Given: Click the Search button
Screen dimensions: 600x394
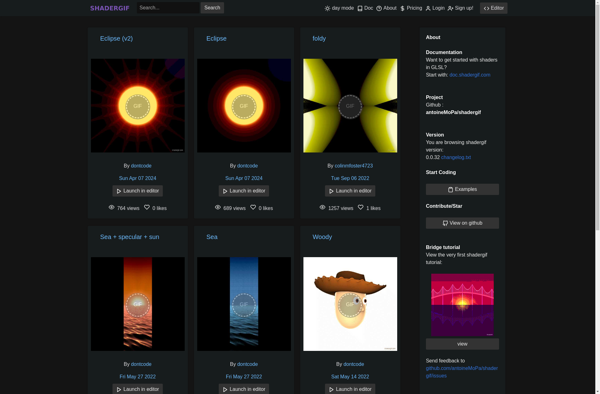Looking at the screenshot, I should (212, 8).
